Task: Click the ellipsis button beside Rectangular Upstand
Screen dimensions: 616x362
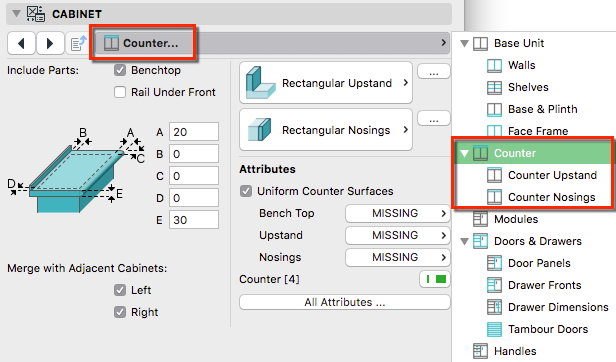Action: [x=434, y=72]
